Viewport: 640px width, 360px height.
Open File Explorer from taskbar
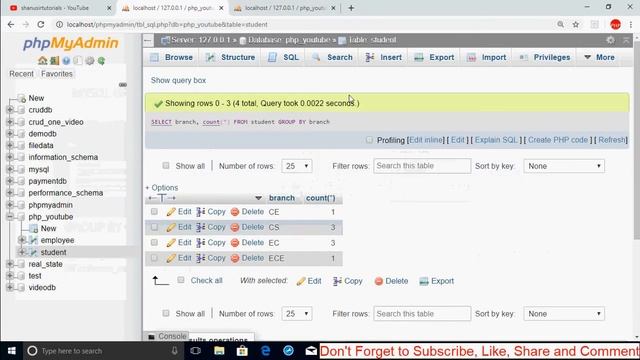point(219,351)
